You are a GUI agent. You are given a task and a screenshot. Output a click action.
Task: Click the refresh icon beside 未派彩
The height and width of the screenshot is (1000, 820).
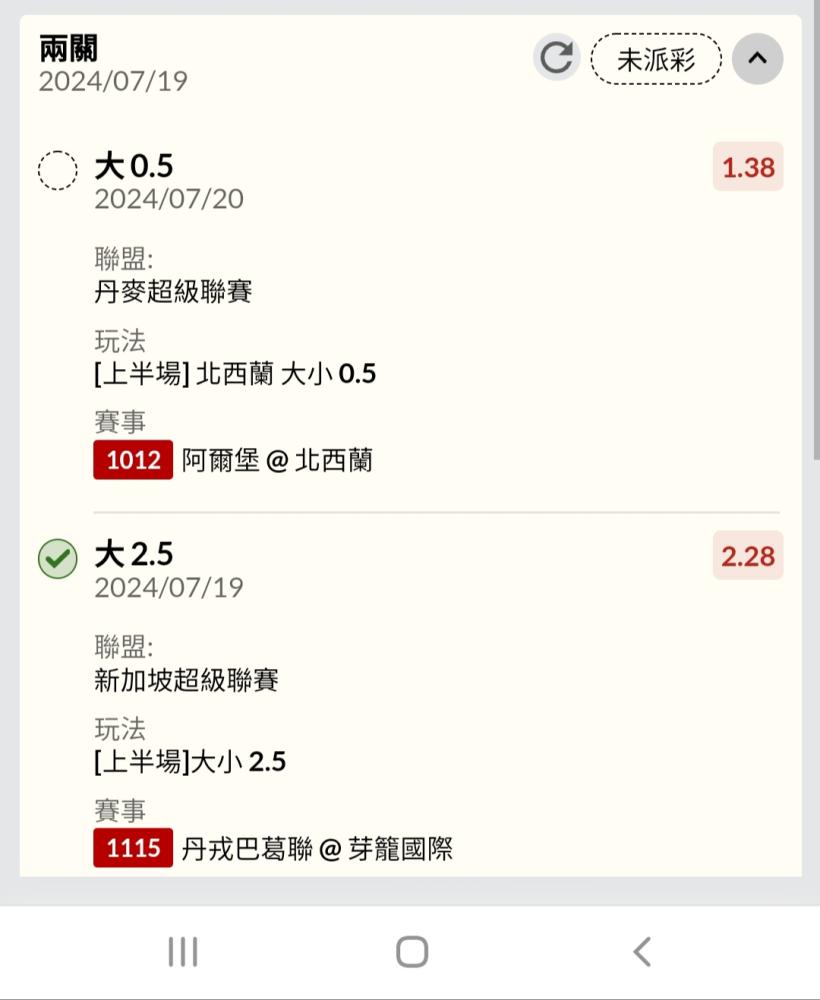(556, 58)
